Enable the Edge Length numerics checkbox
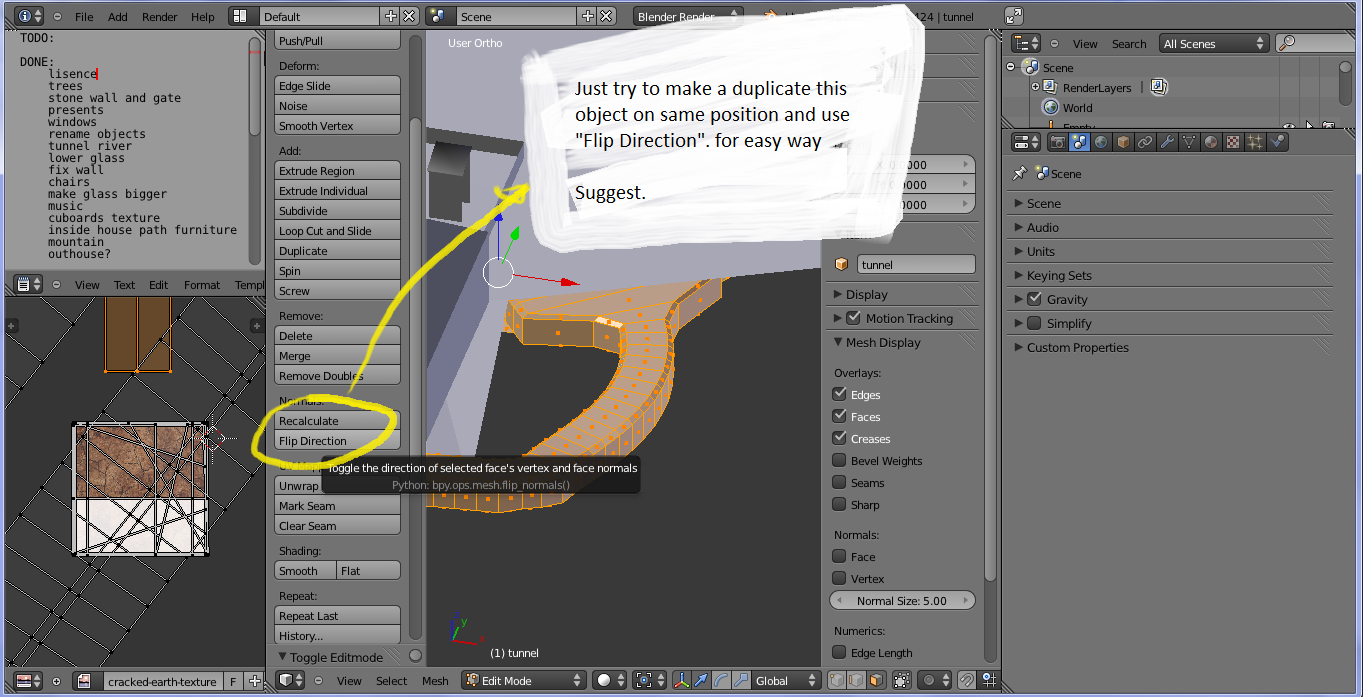The image size is (1363, 697). click(840, 653)
